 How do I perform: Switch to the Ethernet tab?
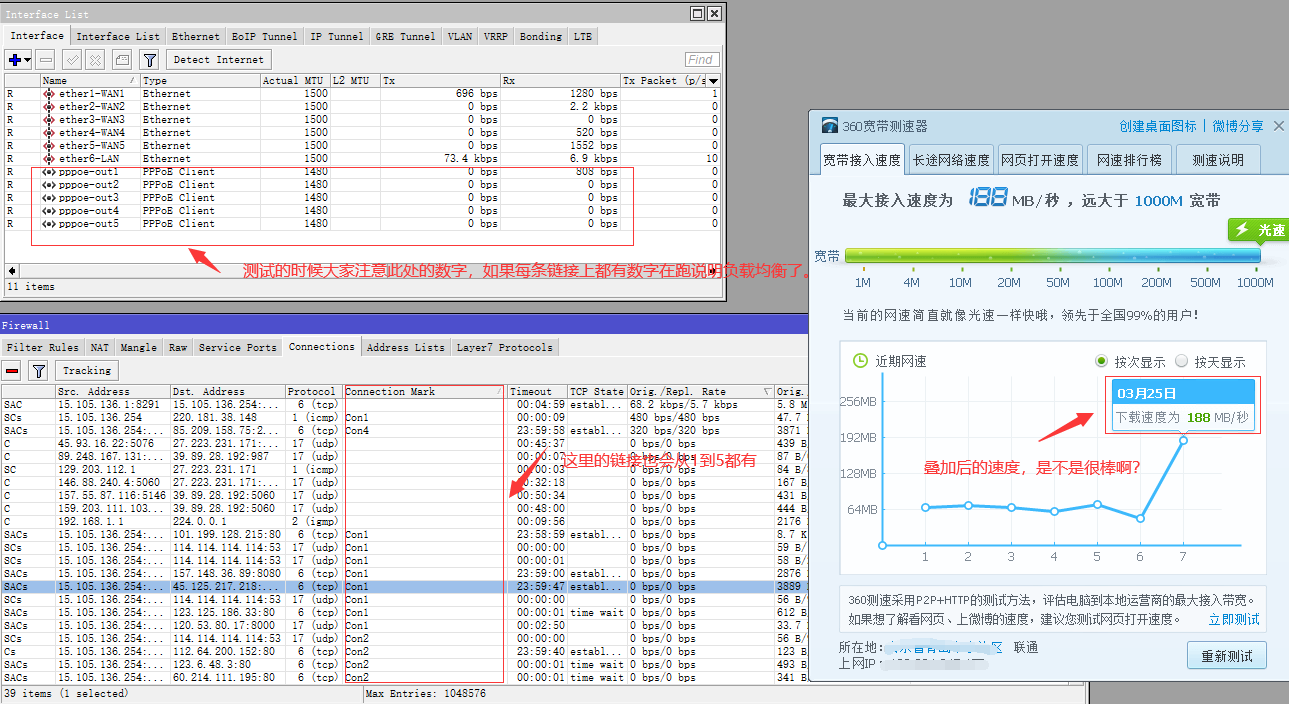pyautogui.click(x=195, y=35)
